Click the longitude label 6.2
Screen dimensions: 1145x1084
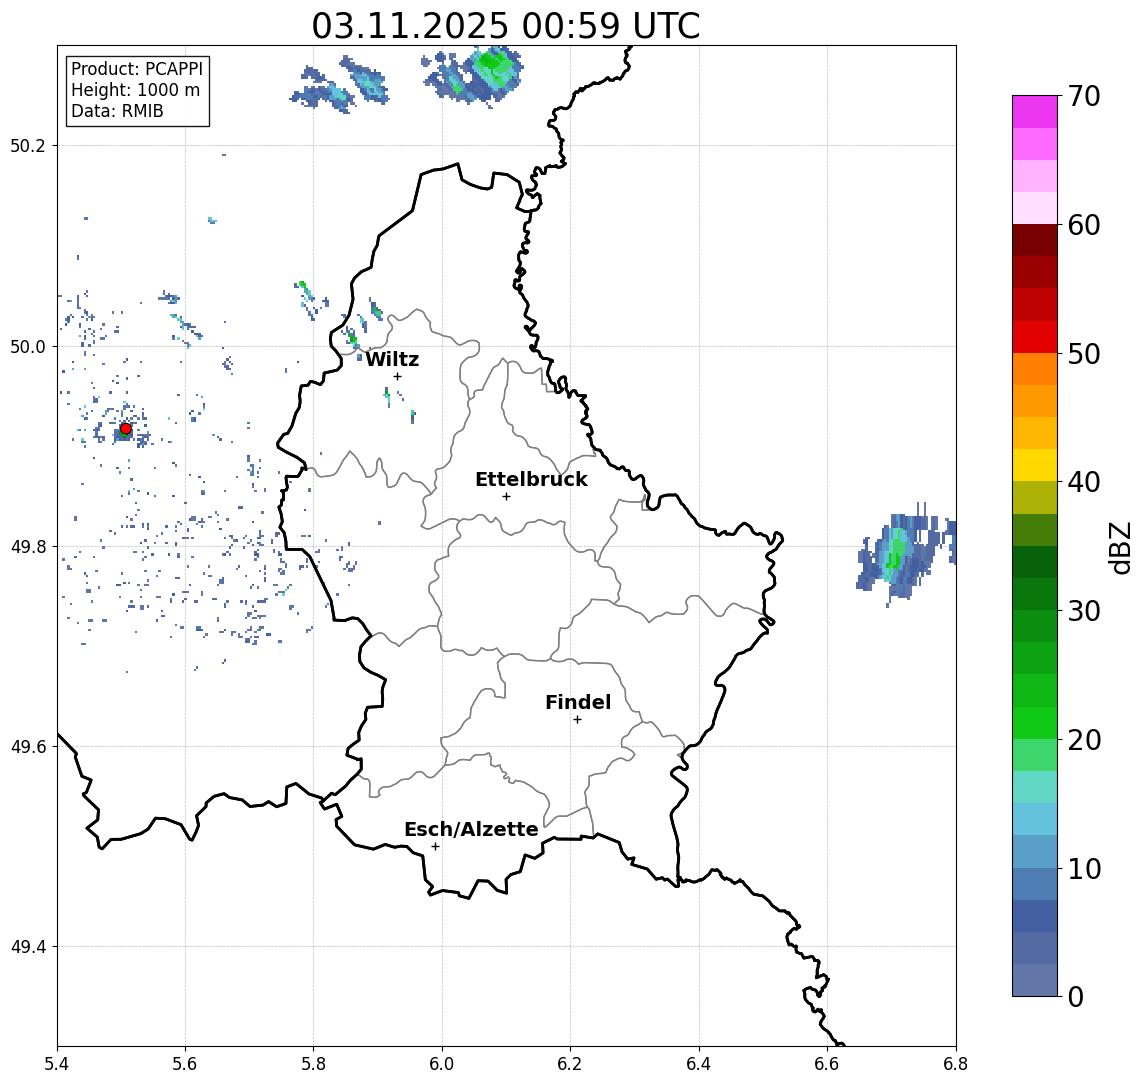tap(570, 1064)
